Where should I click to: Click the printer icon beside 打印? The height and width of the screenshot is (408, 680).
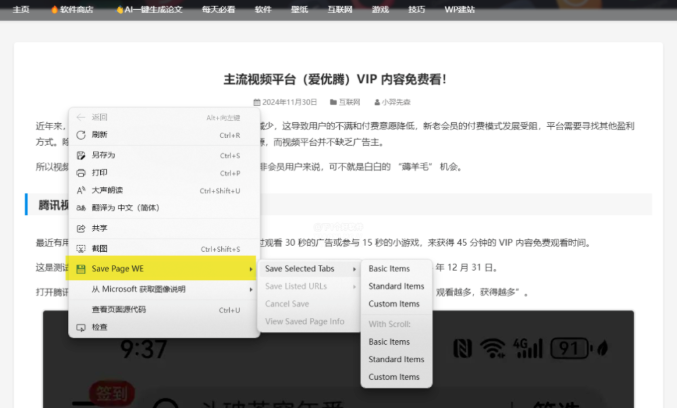pyautogui.click(x=80, y=172)
